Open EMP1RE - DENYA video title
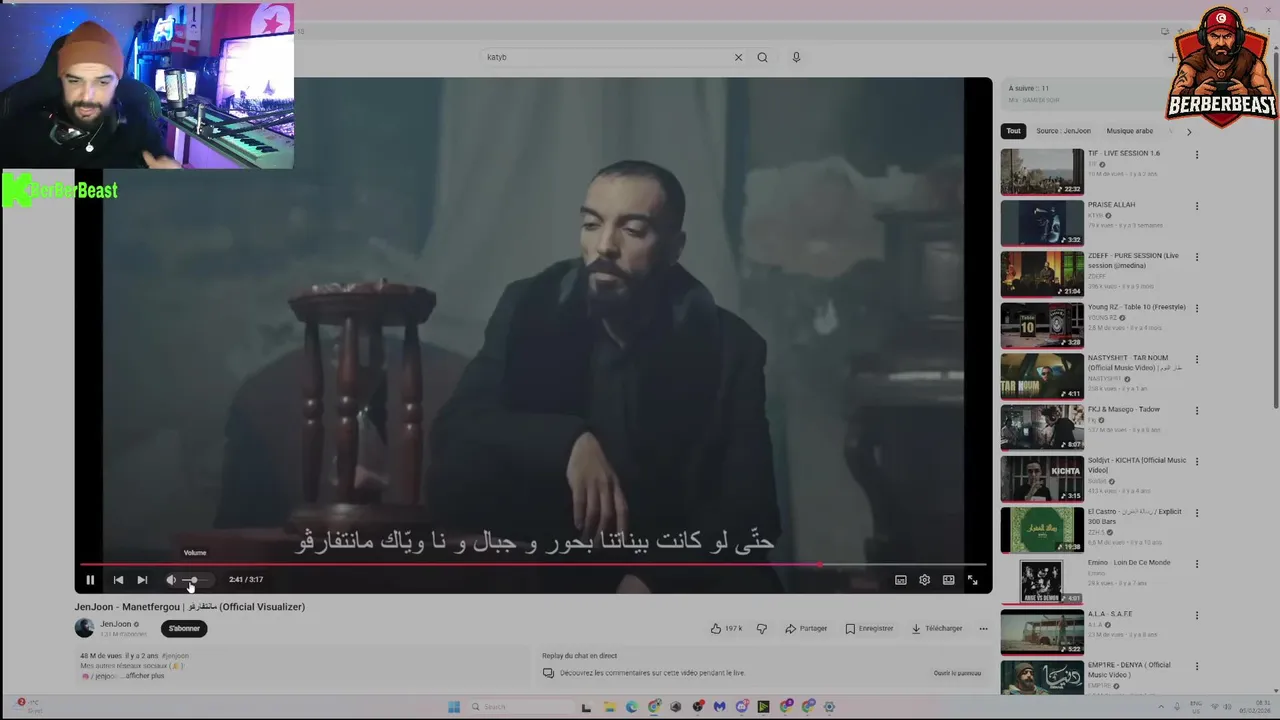The width and height of the screenshot is (1280, 720). 1129,669
